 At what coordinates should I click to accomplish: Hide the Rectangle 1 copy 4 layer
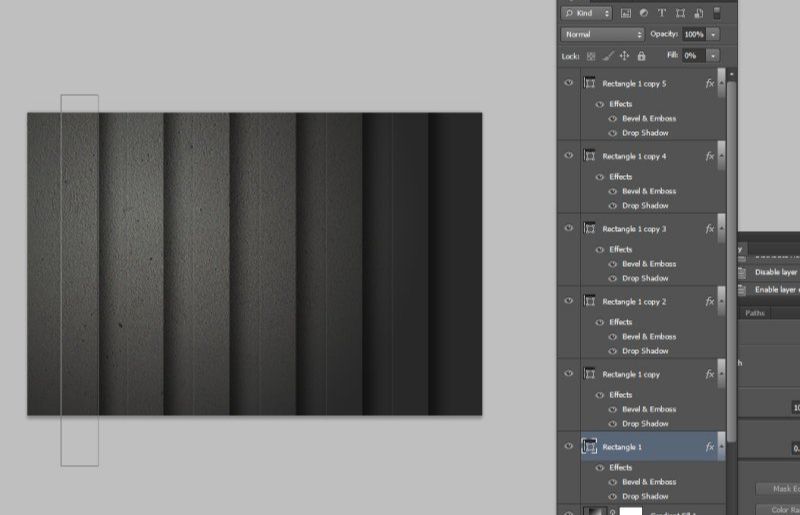pyautogui.click(x=569, y=156)
